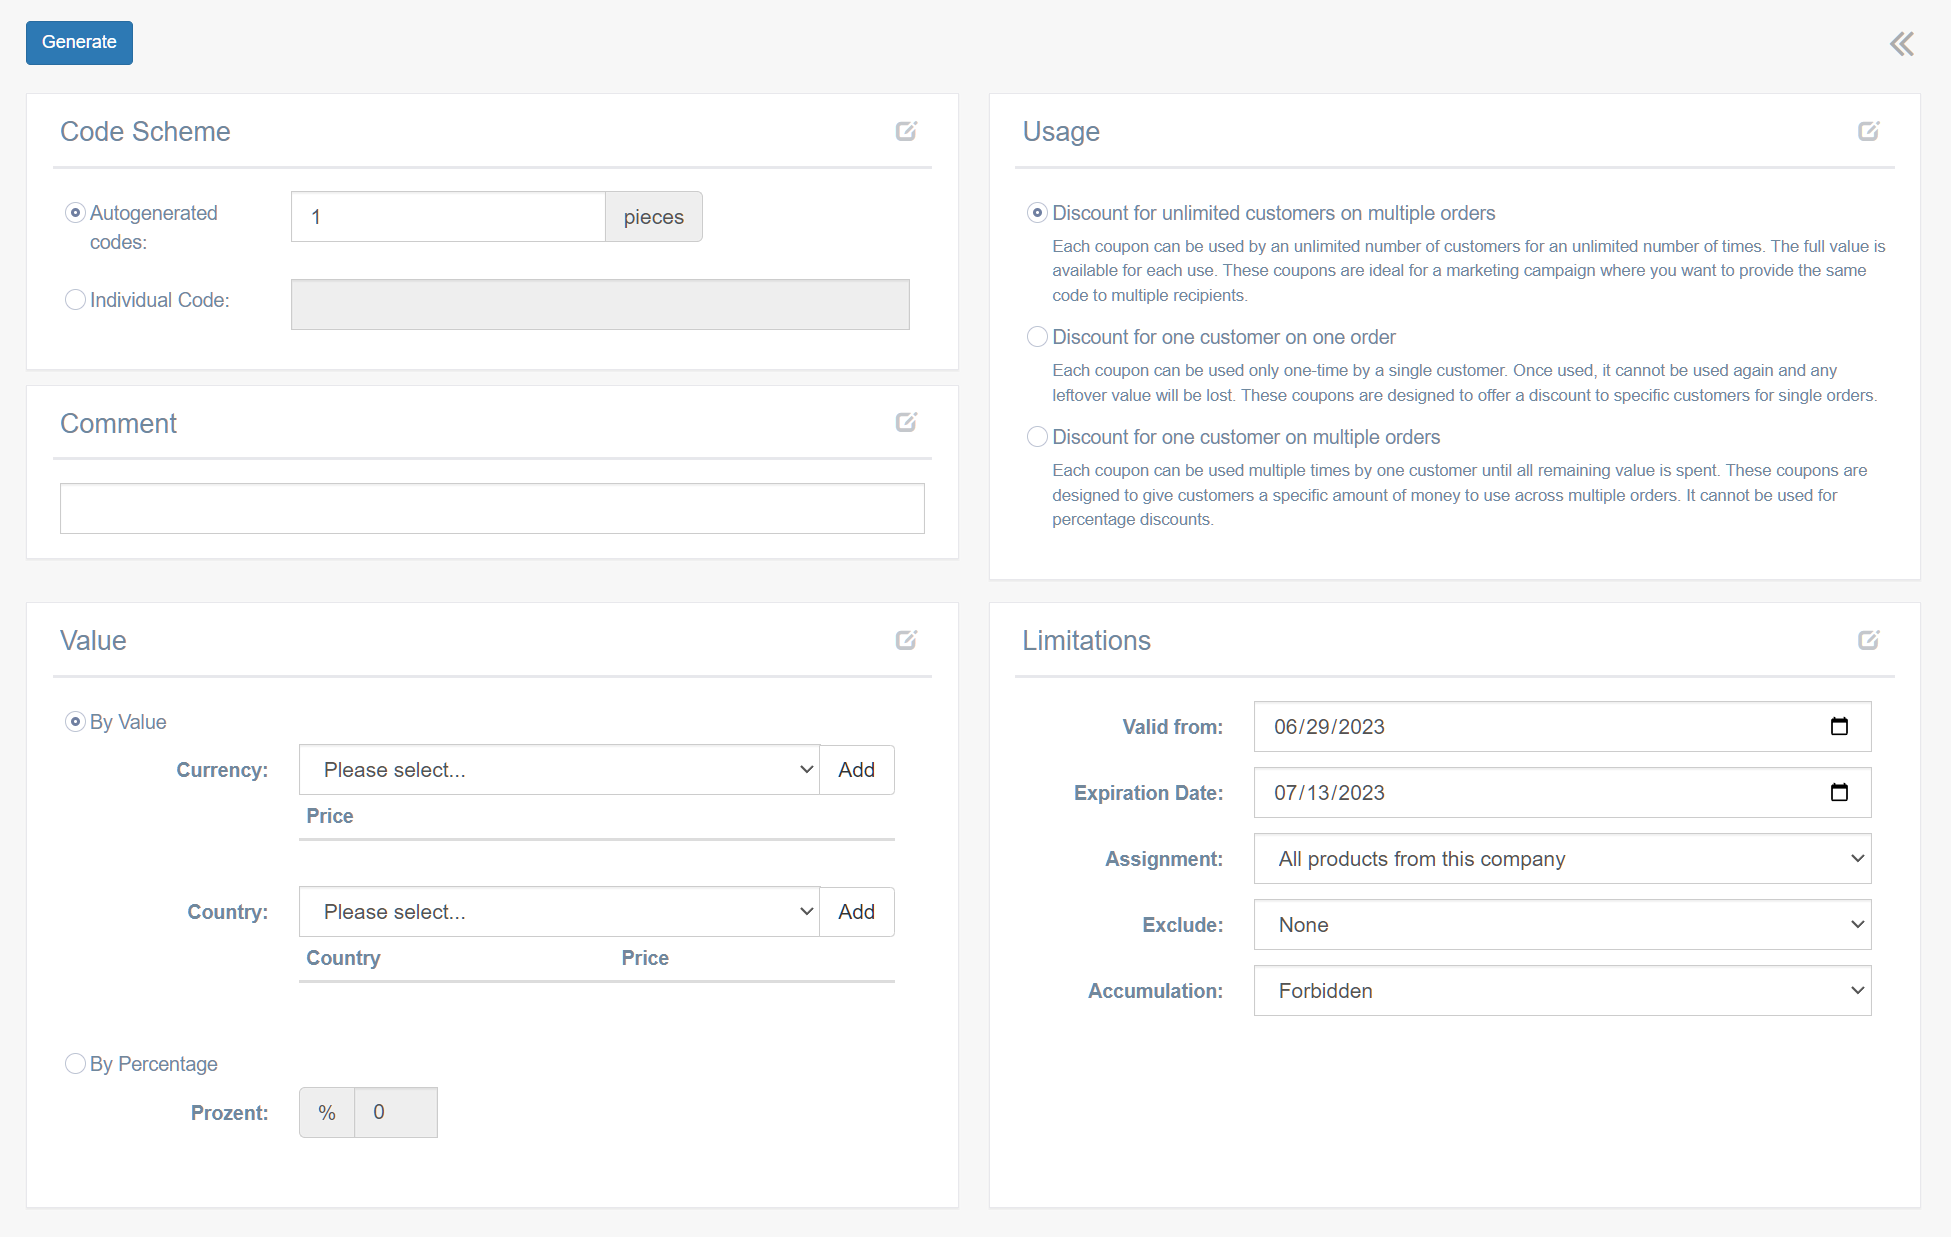
Task: Click into the Comment text field
Action: point(492,509)
